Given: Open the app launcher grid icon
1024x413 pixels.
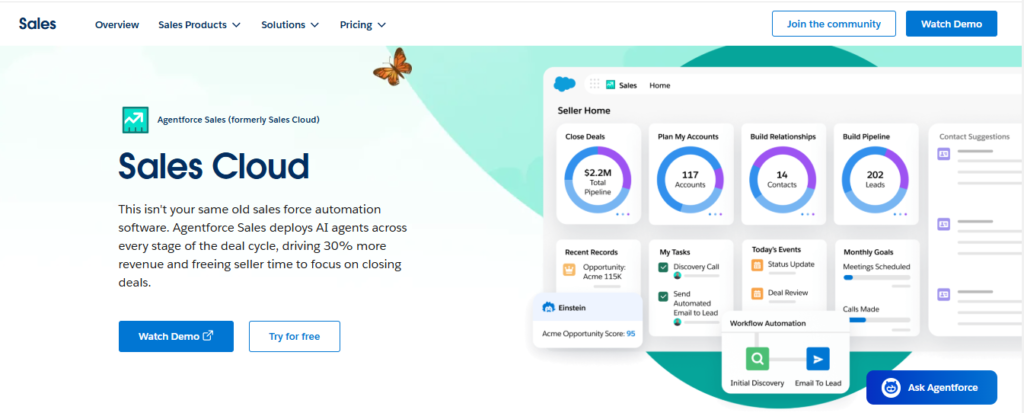Looking at the screenshot, I should tap(594, 84).
